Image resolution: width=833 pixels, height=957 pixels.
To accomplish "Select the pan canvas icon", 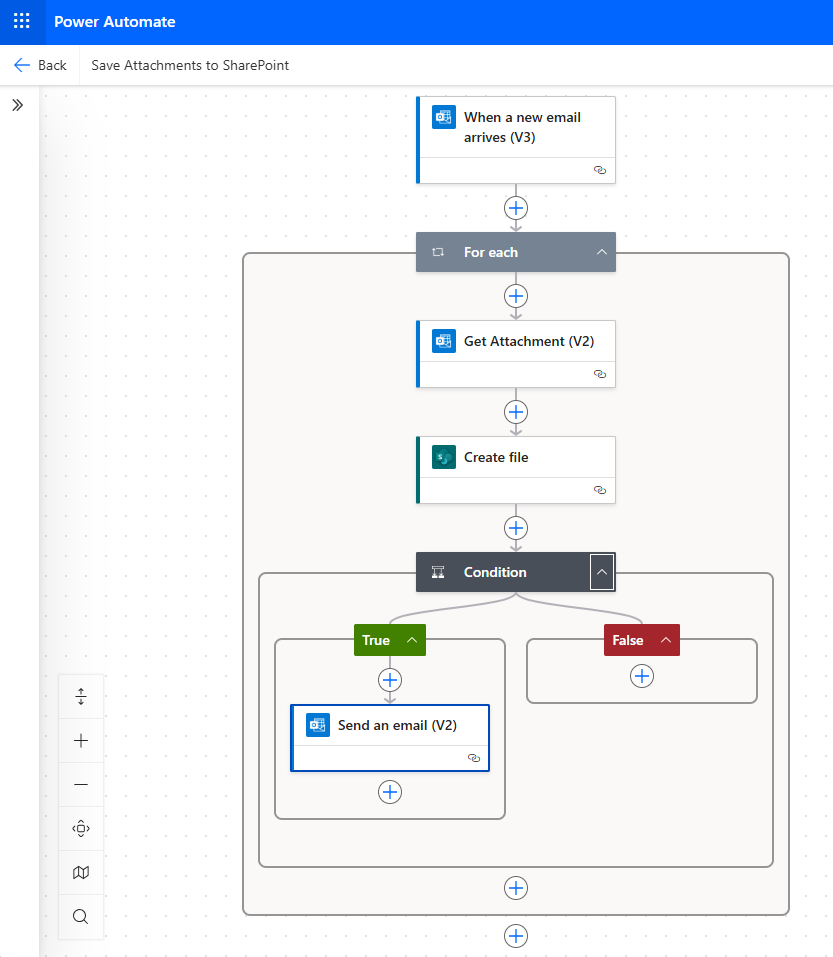I will (80, 828).
